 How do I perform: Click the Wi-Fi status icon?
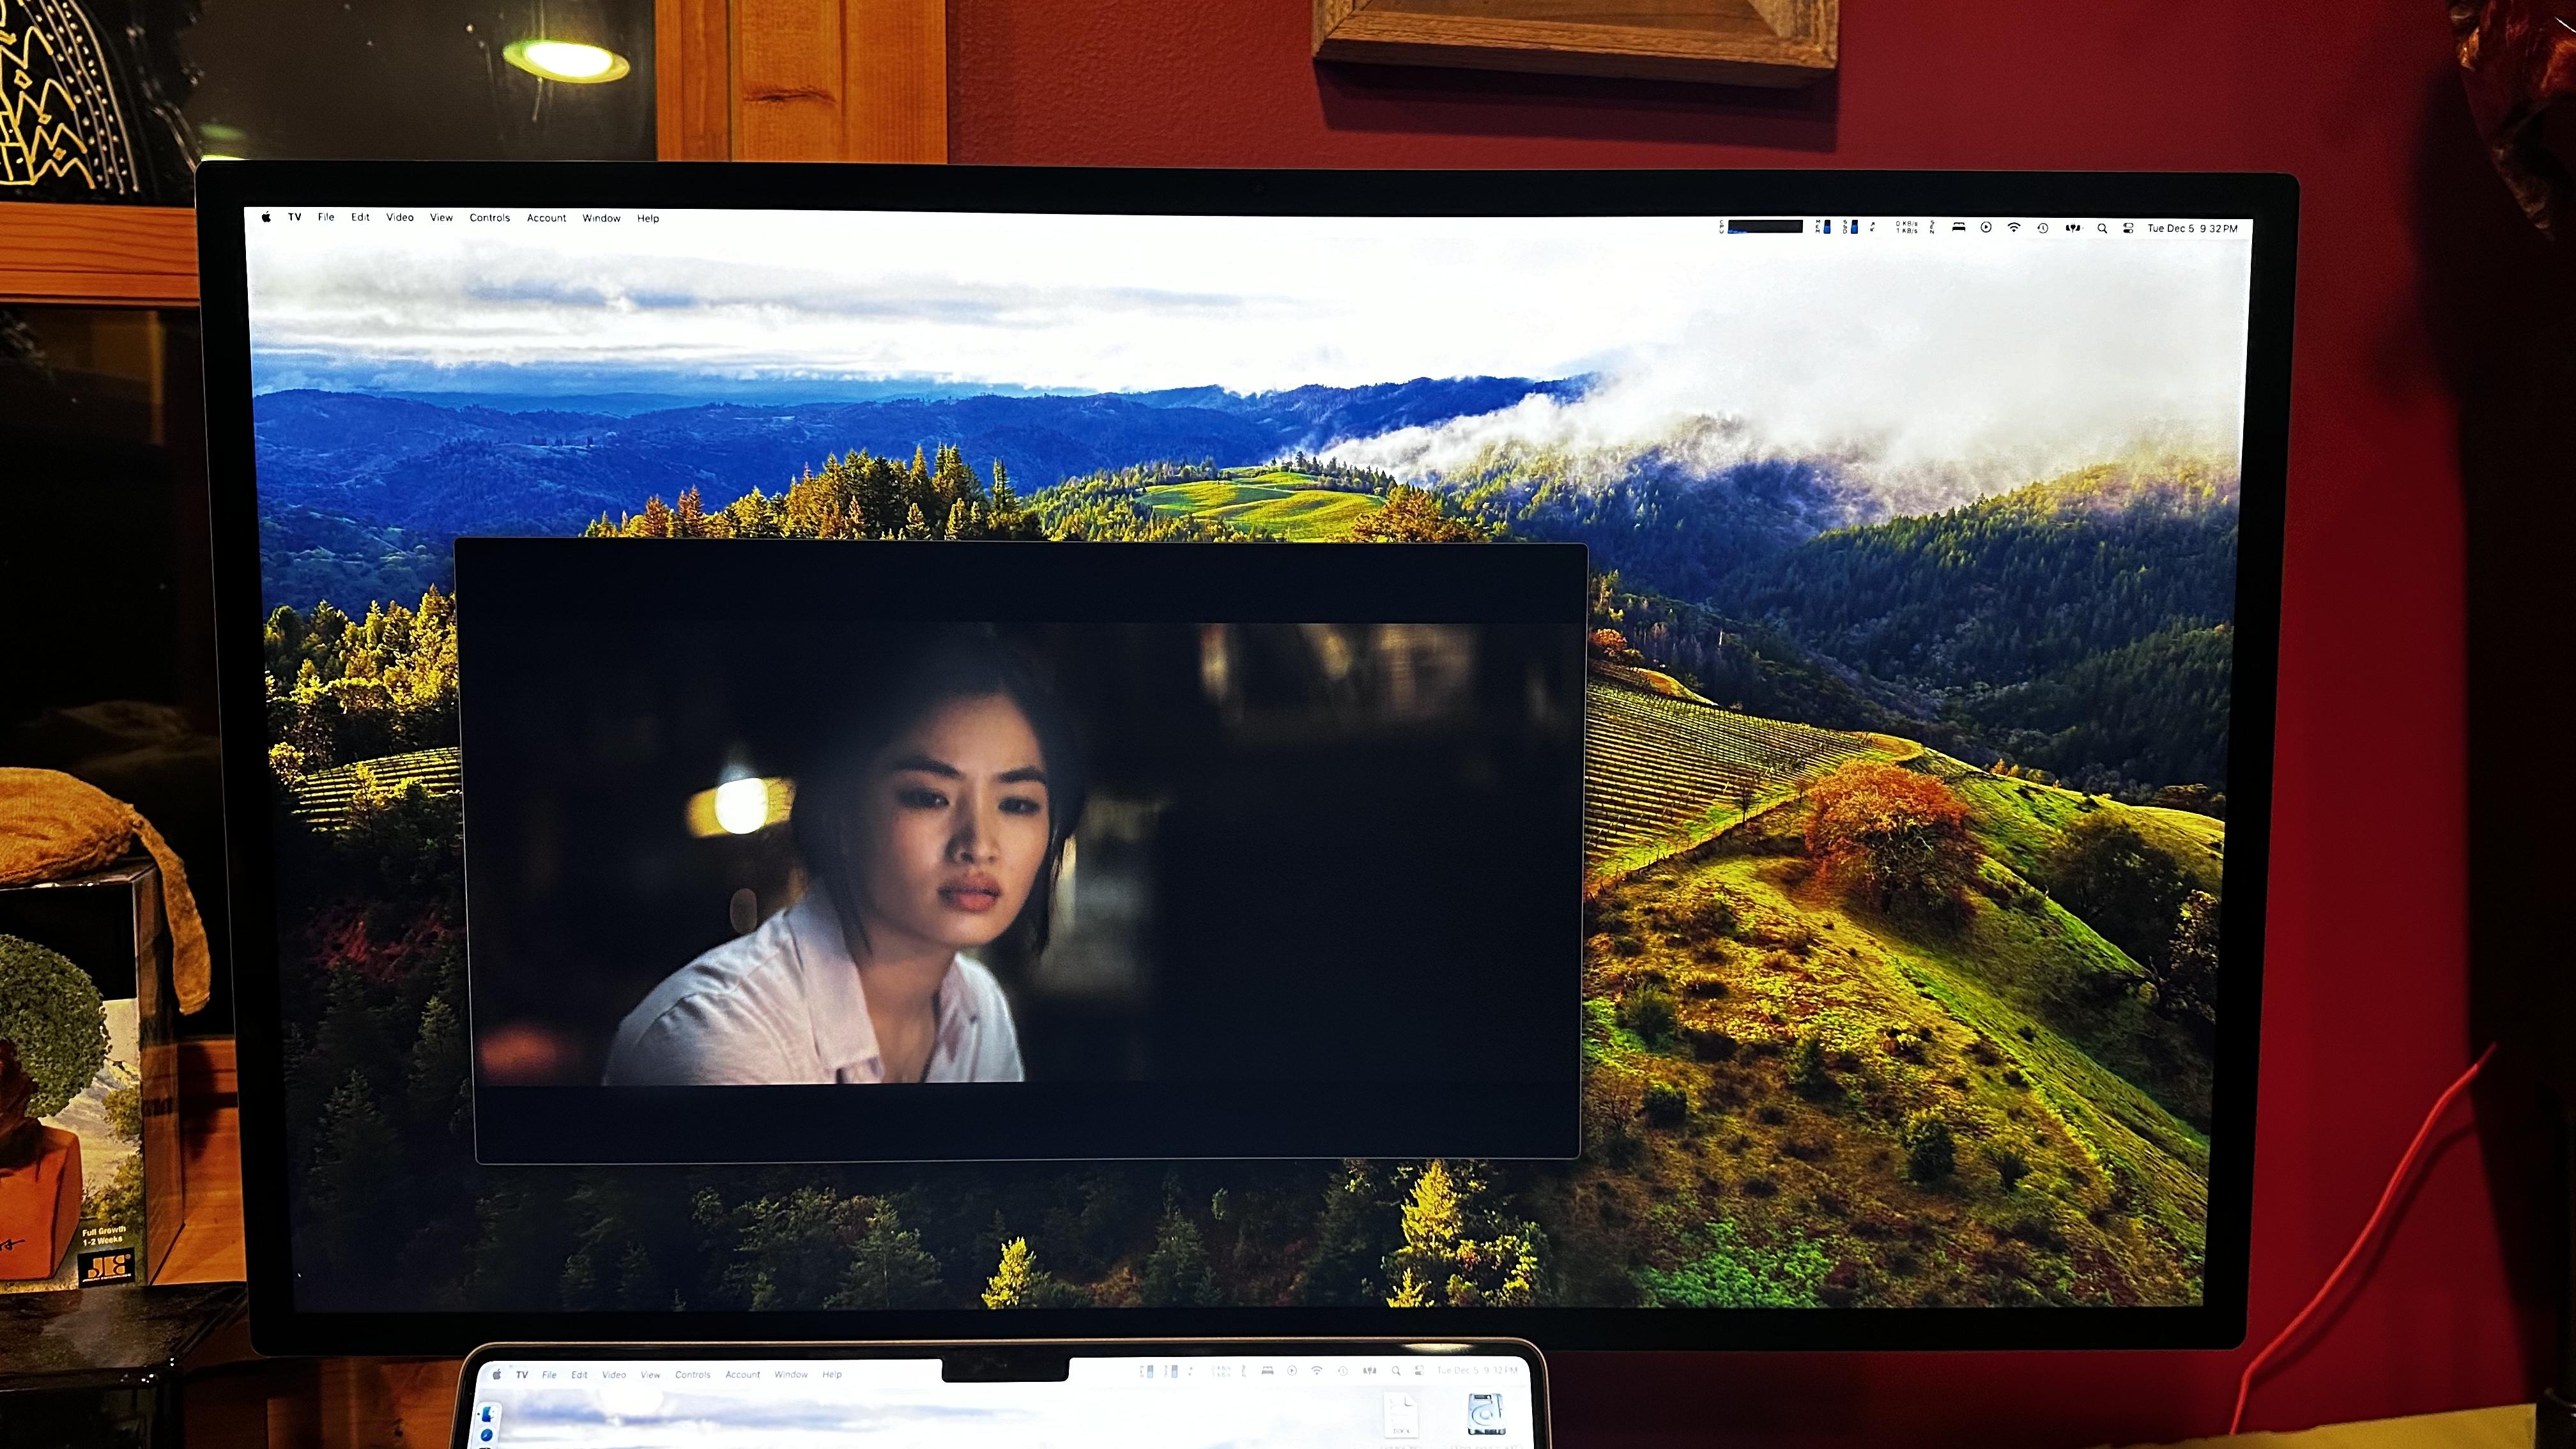[2014, 227]
